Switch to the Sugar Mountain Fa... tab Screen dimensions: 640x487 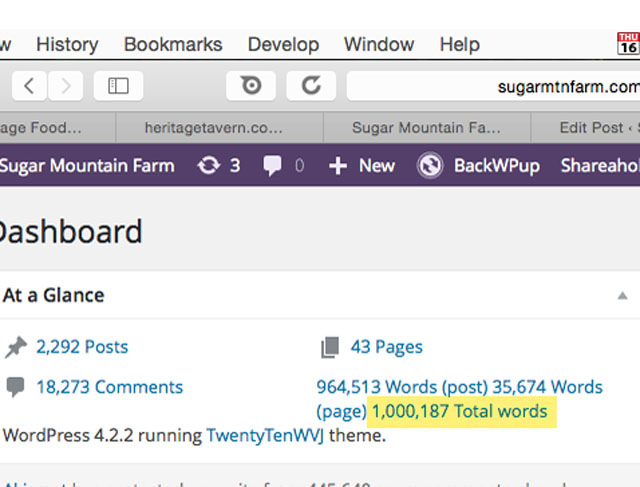pyautogui.click(x=427, y=128)
